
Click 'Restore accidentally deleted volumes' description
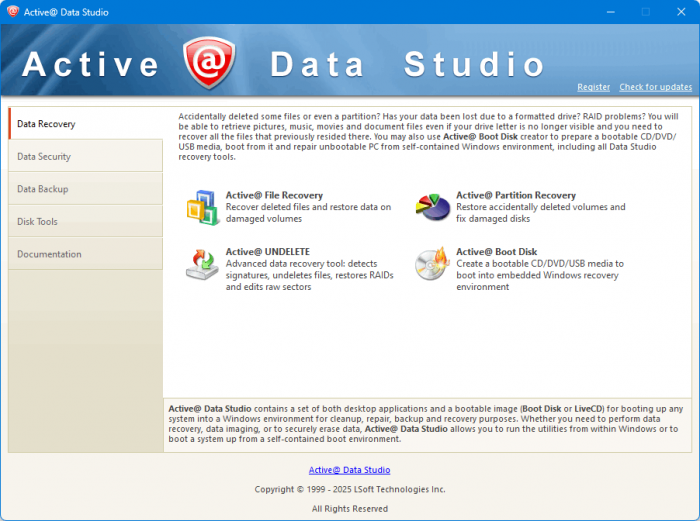pos(541,213)
